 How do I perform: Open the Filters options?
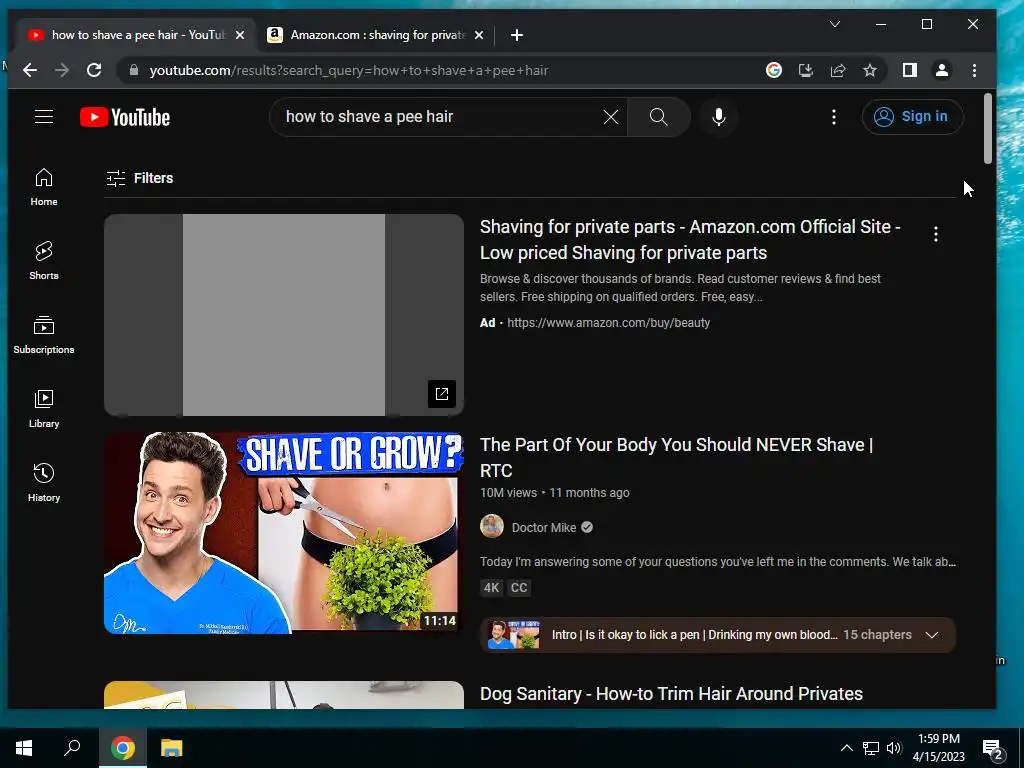[140, 178]
